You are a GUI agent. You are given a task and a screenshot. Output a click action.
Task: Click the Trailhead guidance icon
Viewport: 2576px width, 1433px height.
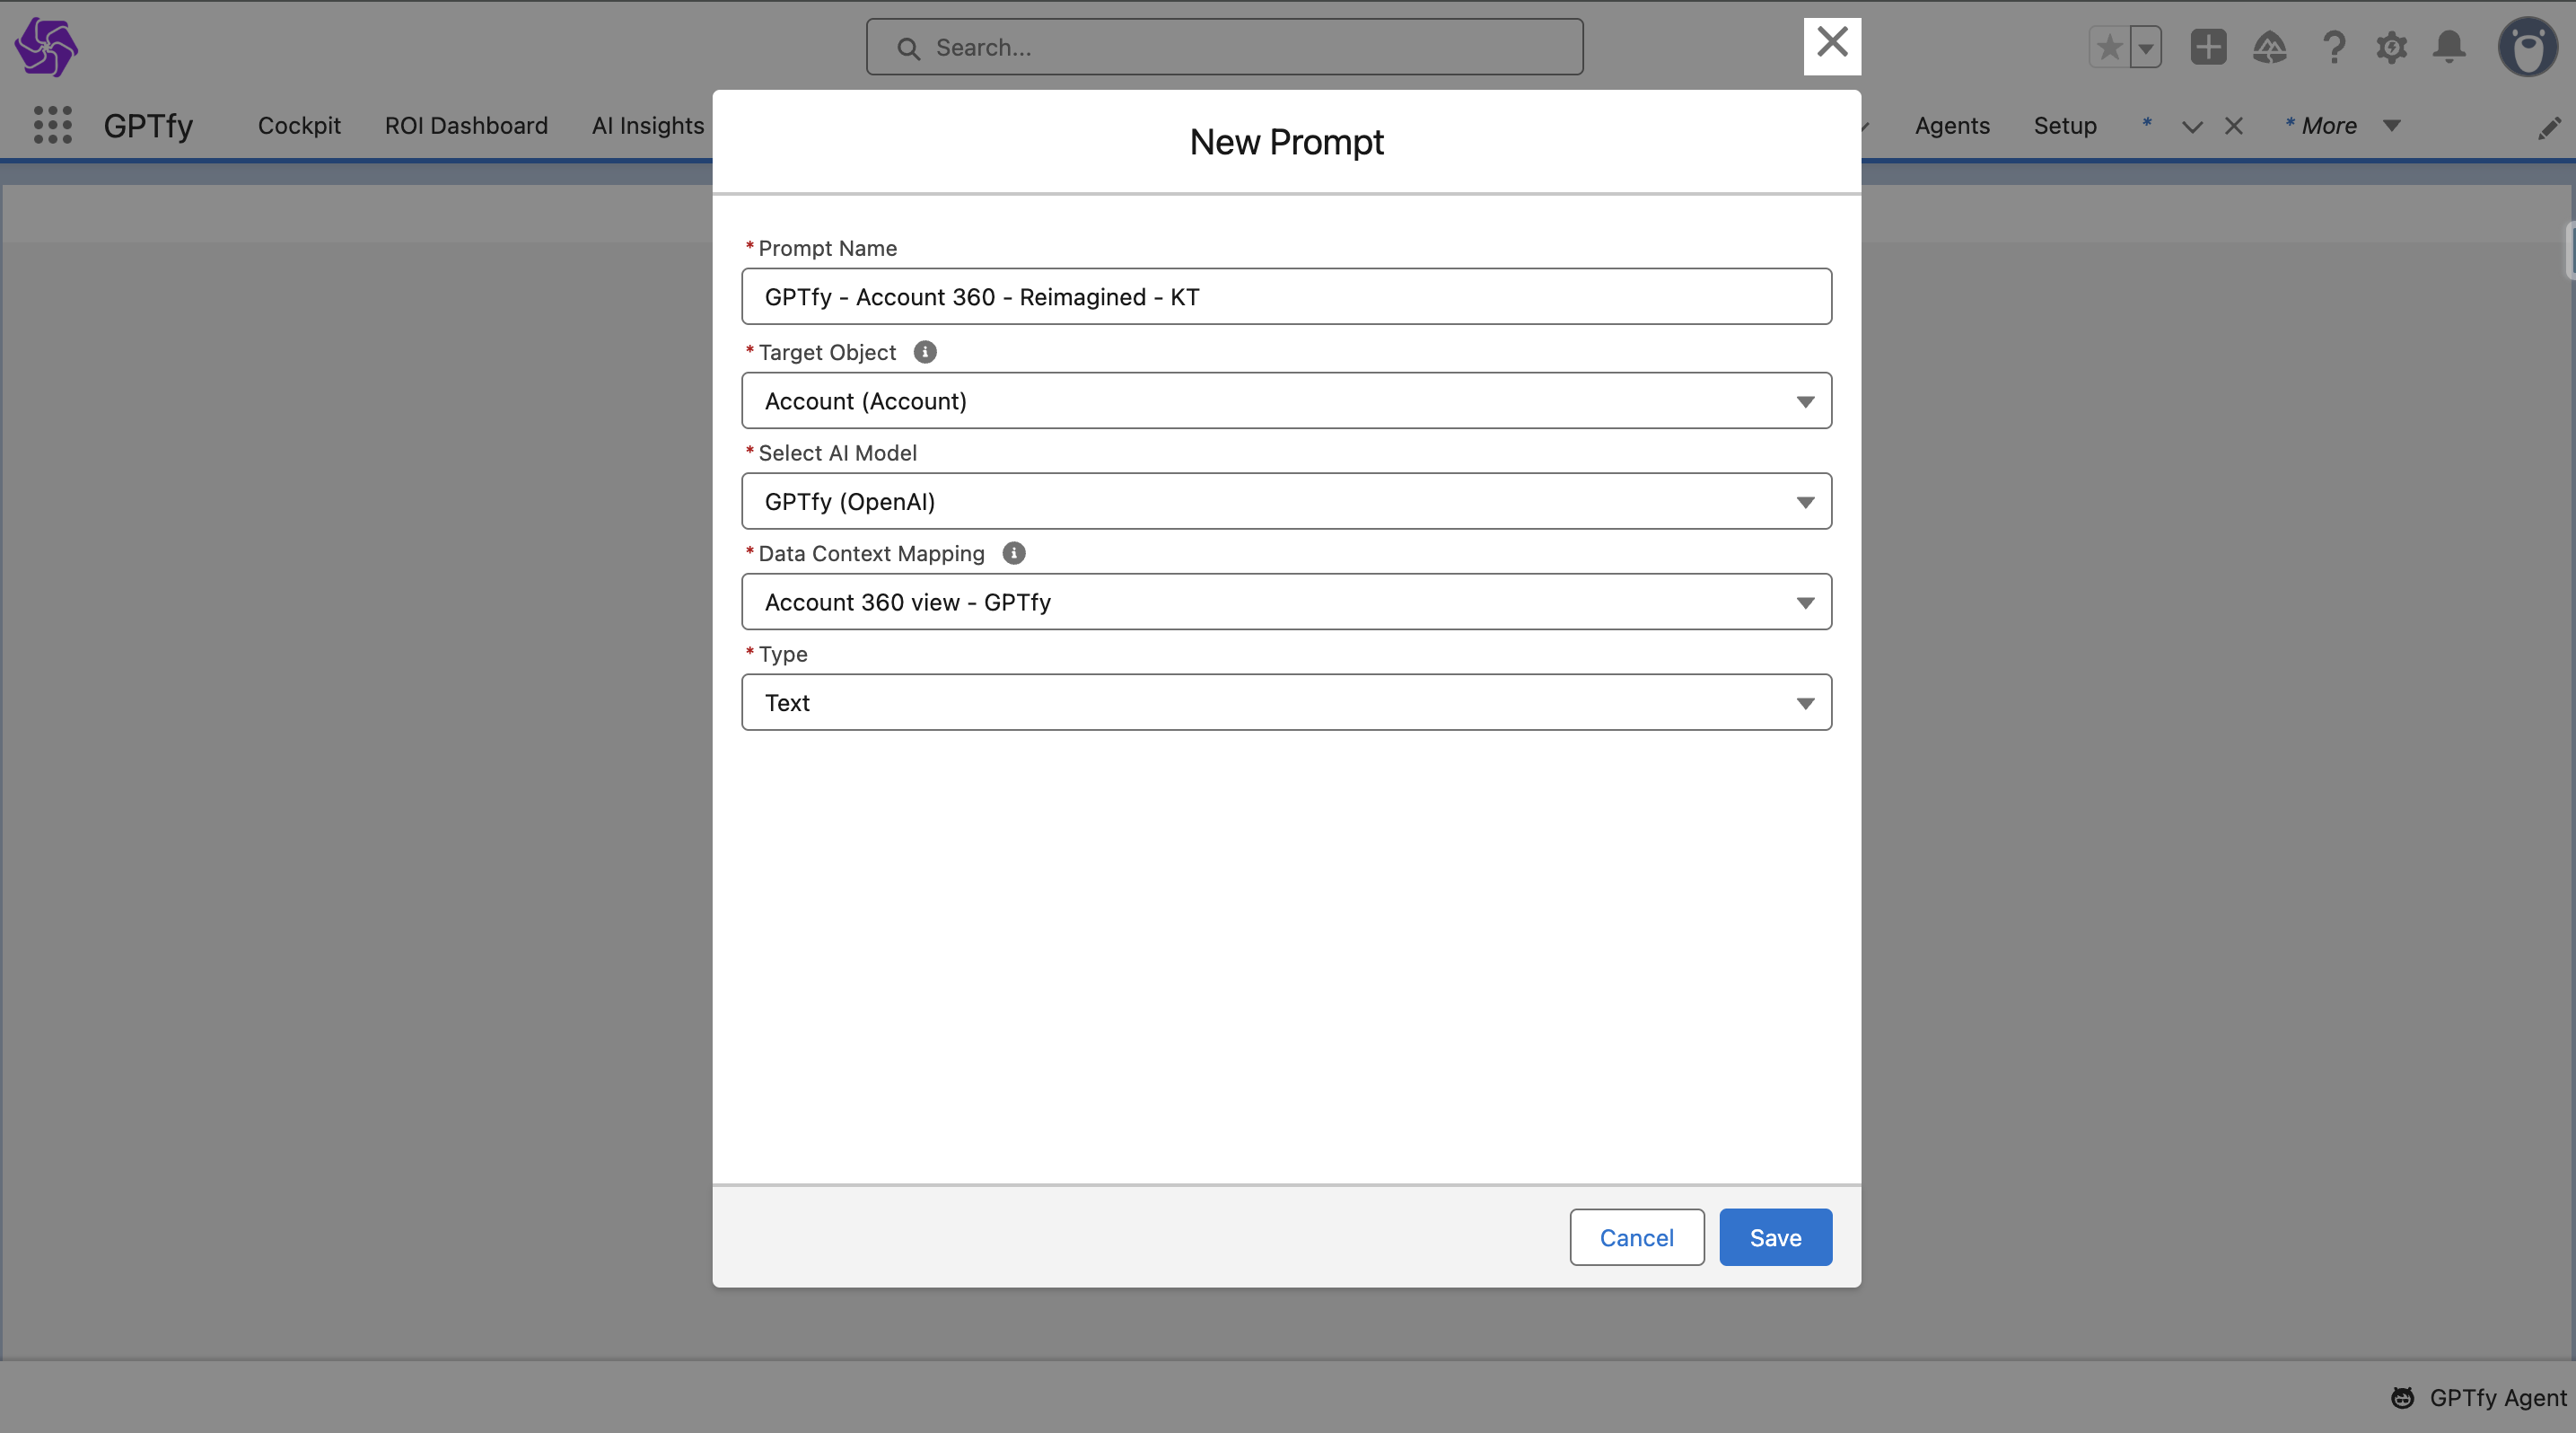click(x=2269, y=47)
